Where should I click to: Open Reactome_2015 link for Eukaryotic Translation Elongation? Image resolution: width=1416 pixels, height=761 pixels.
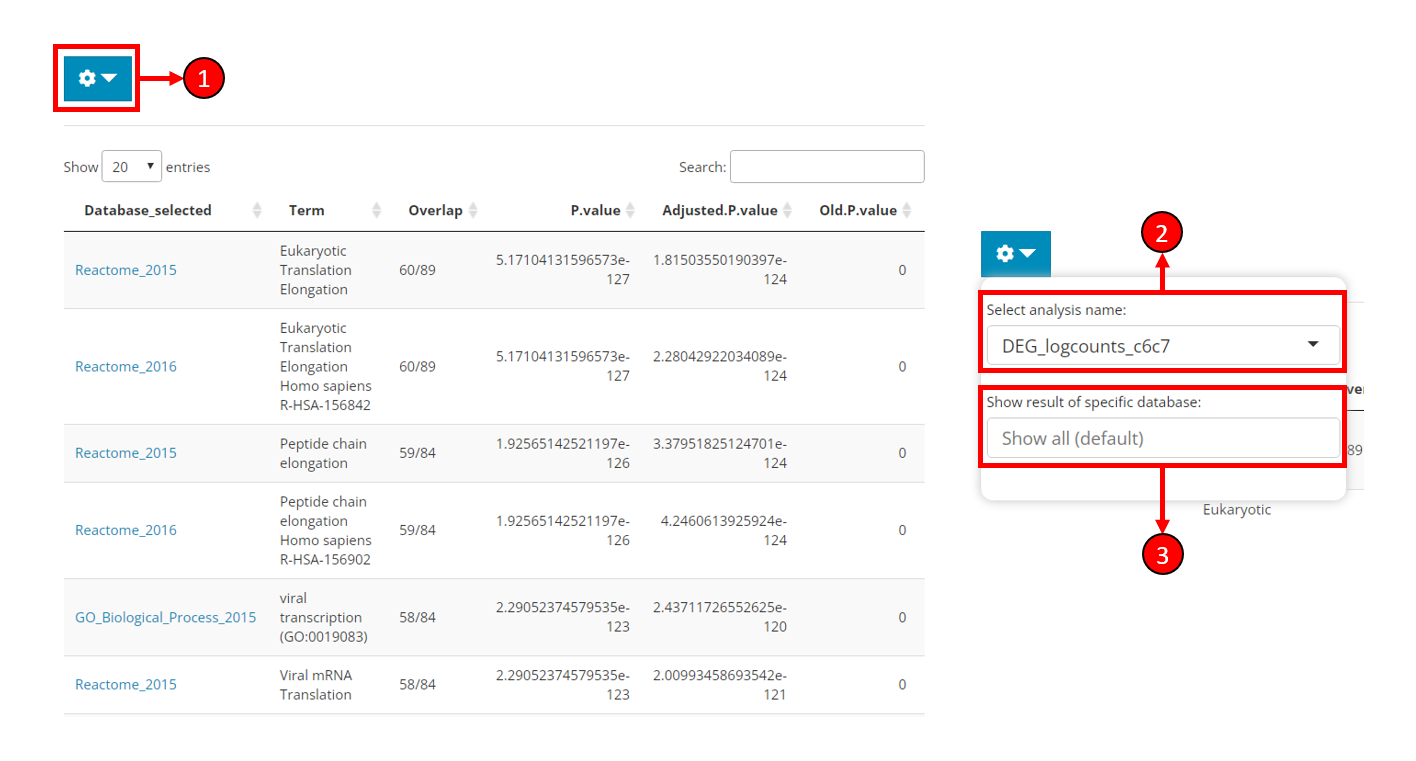[125, 270]
